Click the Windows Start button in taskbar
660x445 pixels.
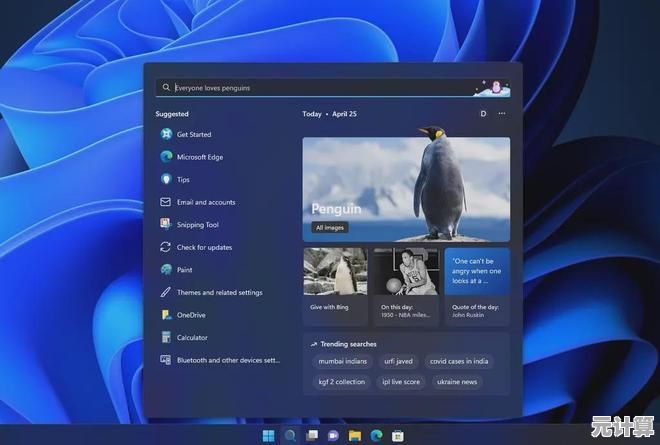tap(268, 436)
